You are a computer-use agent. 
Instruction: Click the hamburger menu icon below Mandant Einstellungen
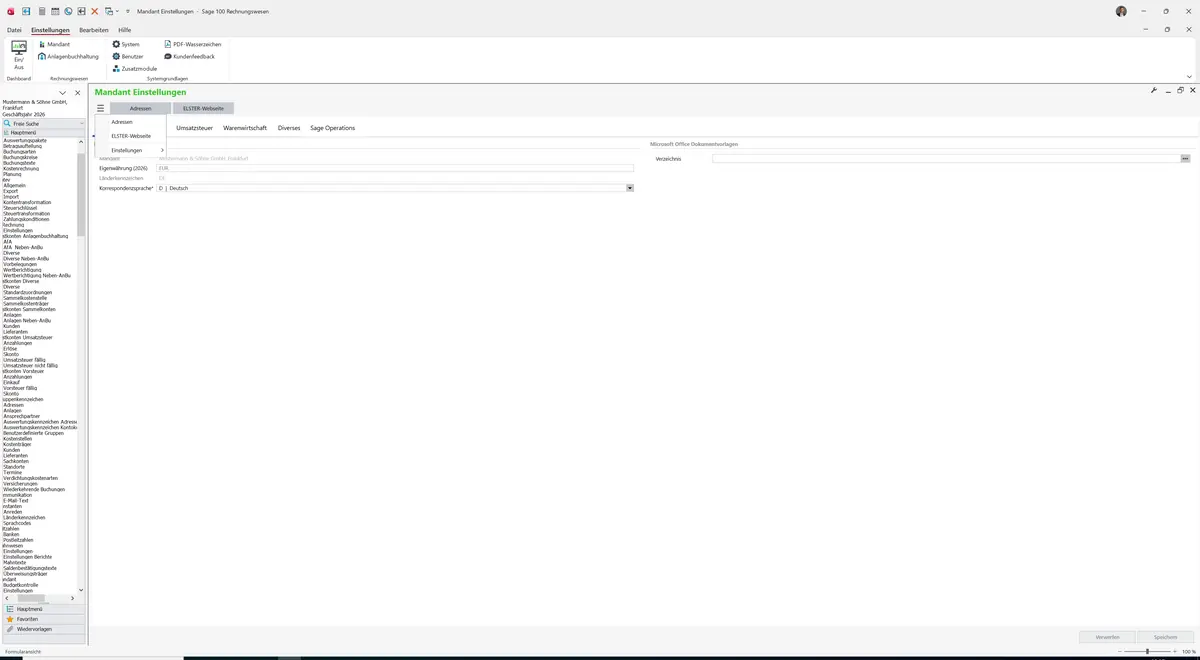(101, 108)
